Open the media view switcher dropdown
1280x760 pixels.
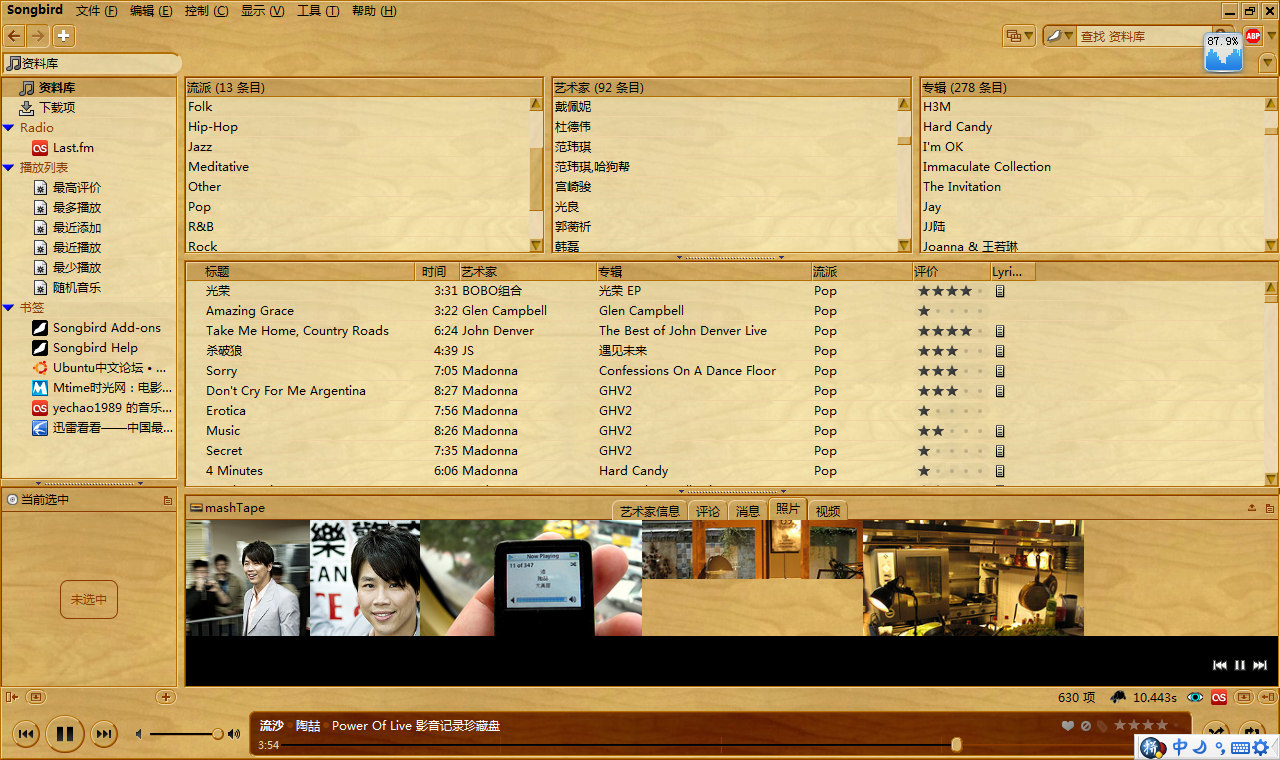pos(1019,36)
